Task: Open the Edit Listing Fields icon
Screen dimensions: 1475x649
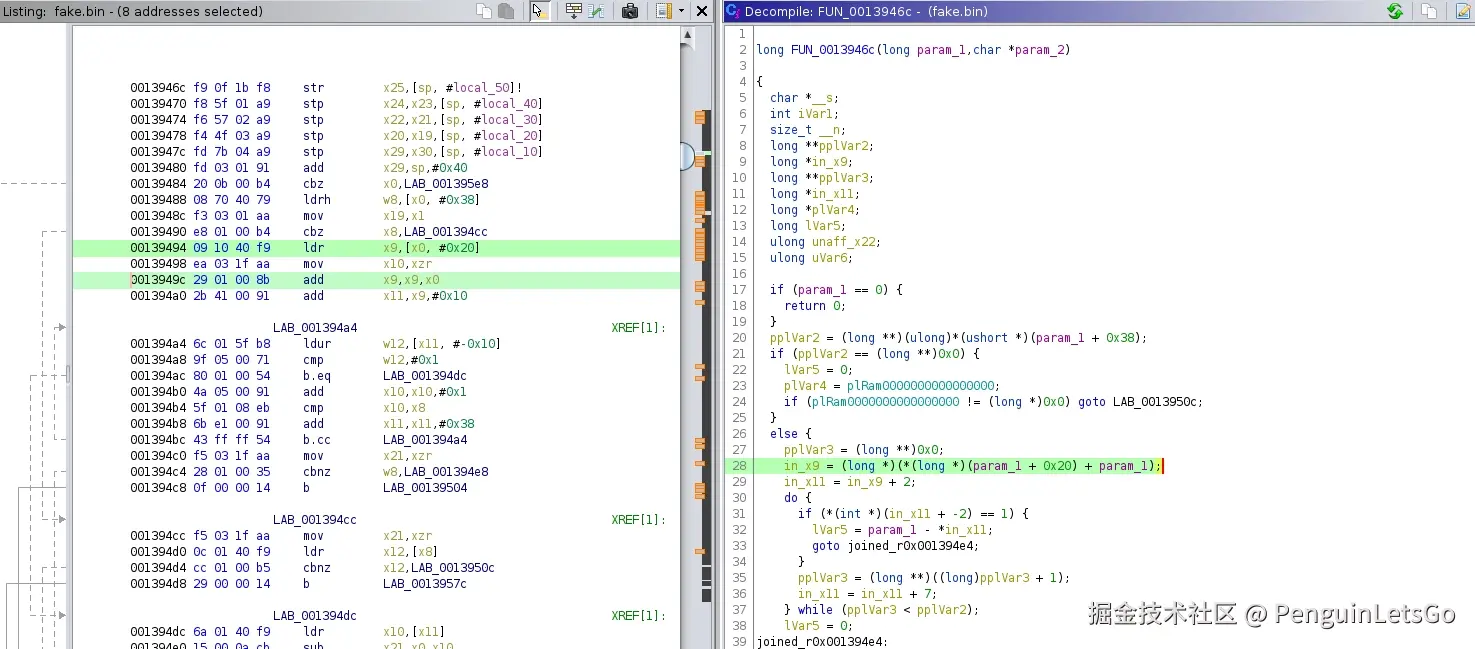Action: coord(574,11)
